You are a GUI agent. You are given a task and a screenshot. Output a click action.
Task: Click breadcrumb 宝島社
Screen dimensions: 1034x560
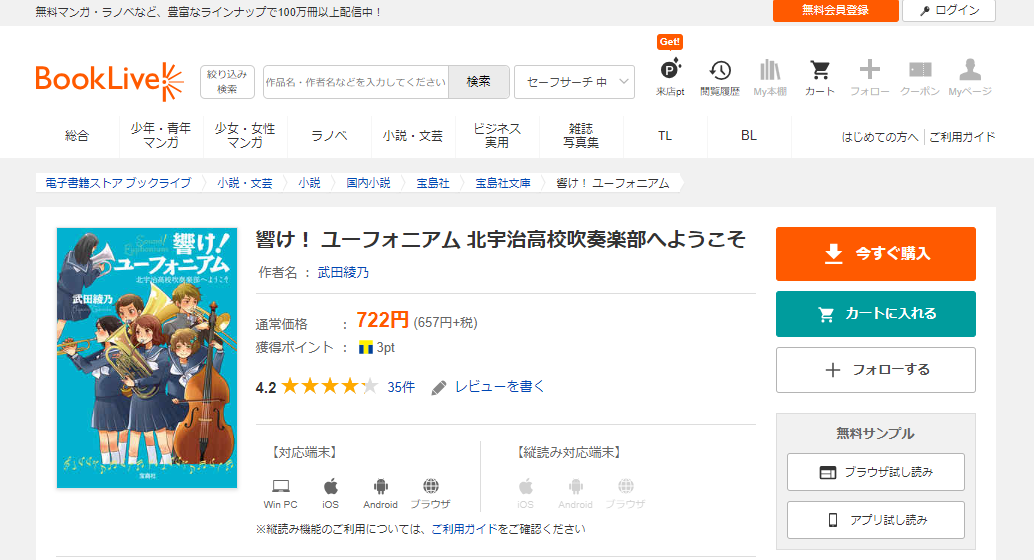click(x=433, y=183)
